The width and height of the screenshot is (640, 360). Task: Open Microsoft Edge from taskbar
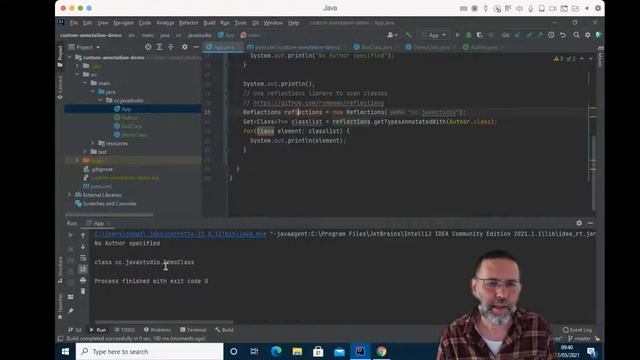pyautogui.click(x=276, y=351)
